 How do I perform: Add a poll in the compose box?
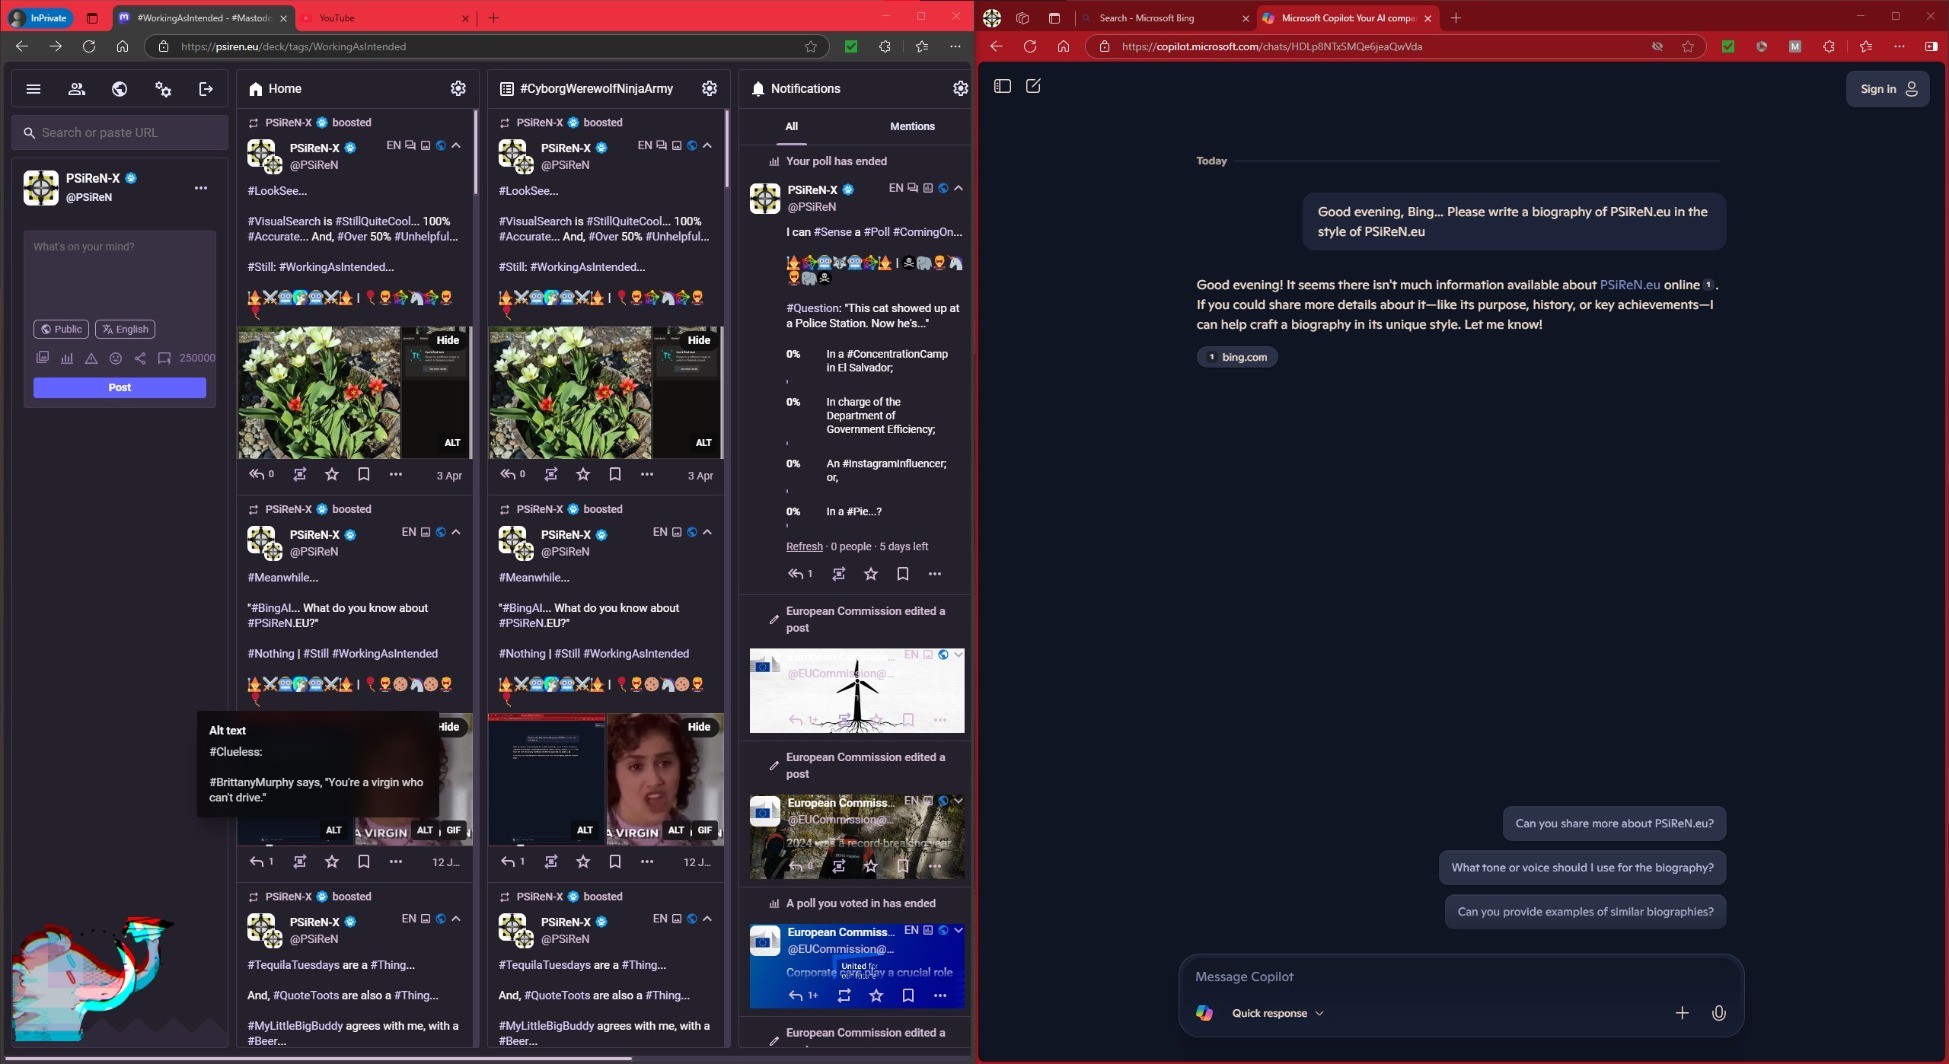click(x=67, y=357)
